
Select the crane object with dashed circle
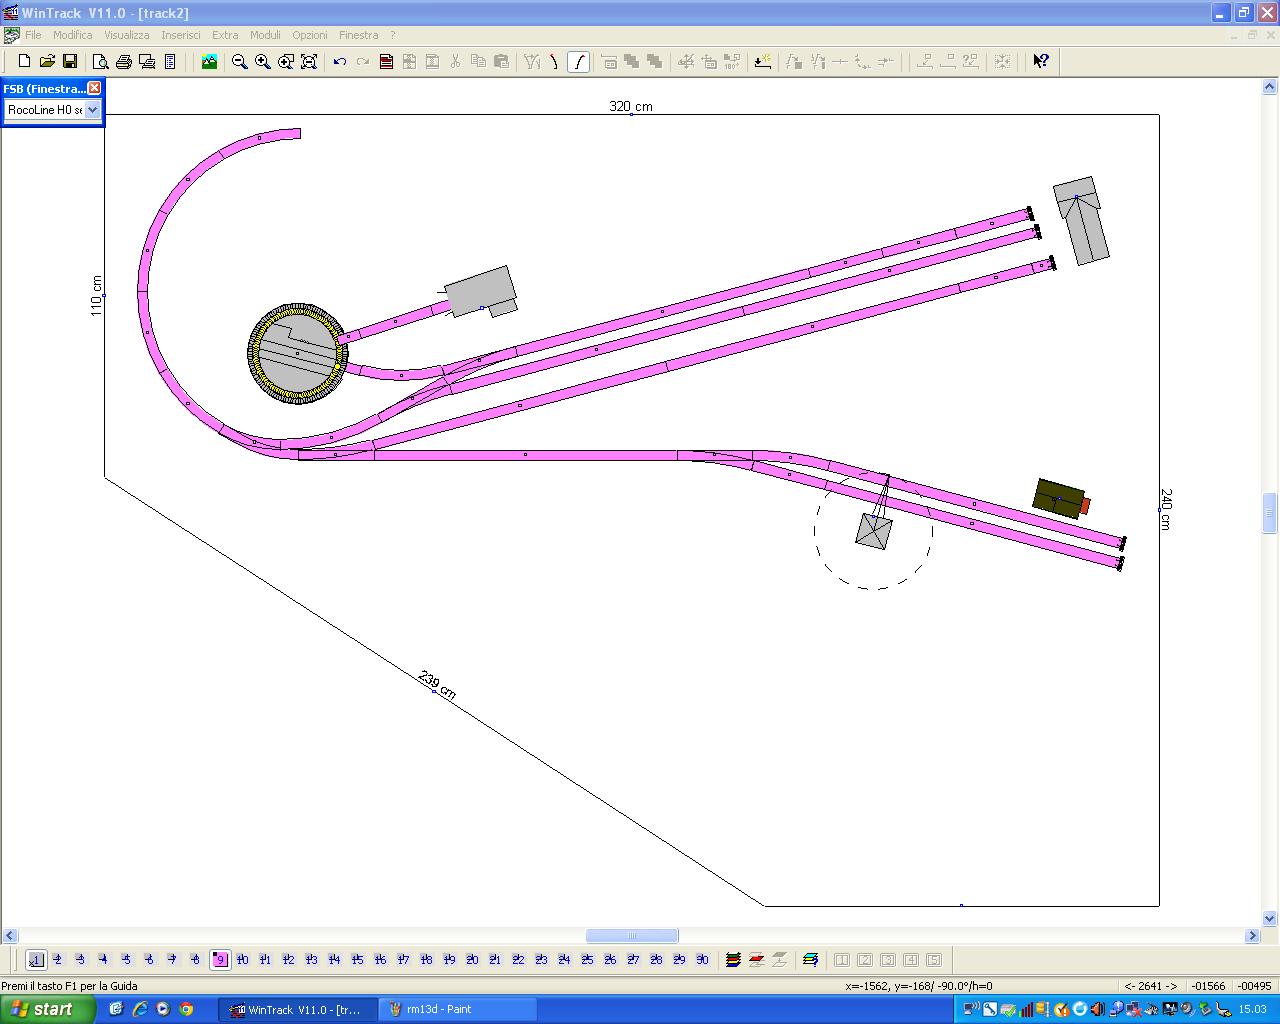(873, 530)
